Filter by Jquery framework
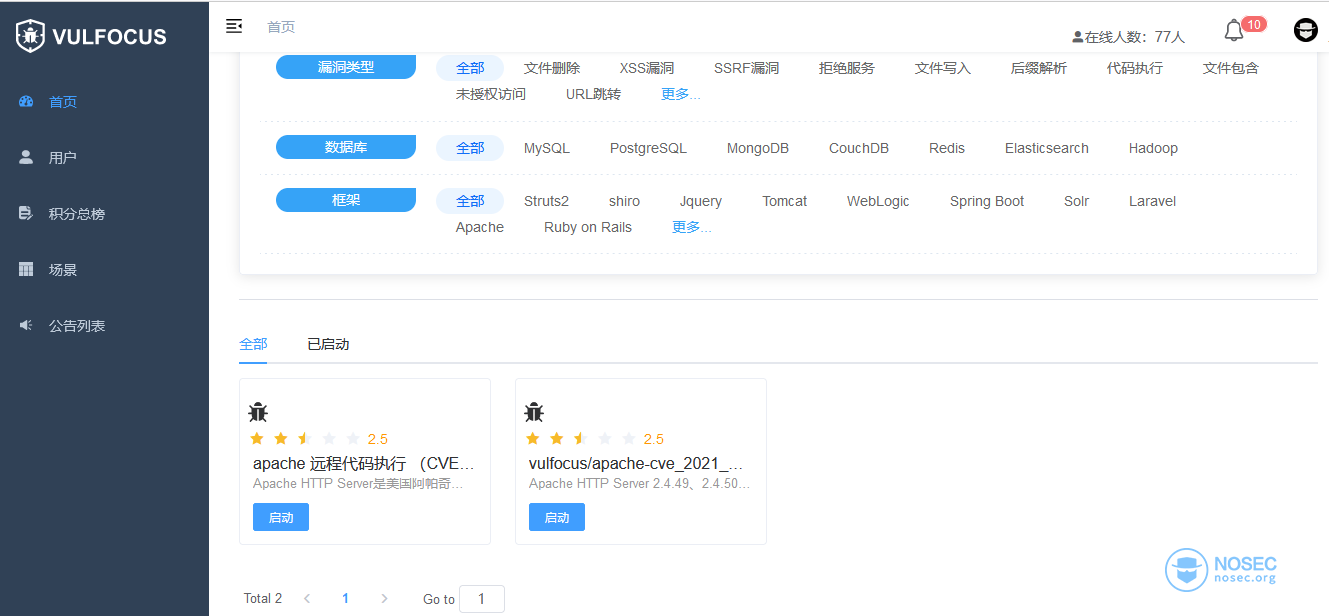This screenshot has width=1329, height=616. pos(701,201)
